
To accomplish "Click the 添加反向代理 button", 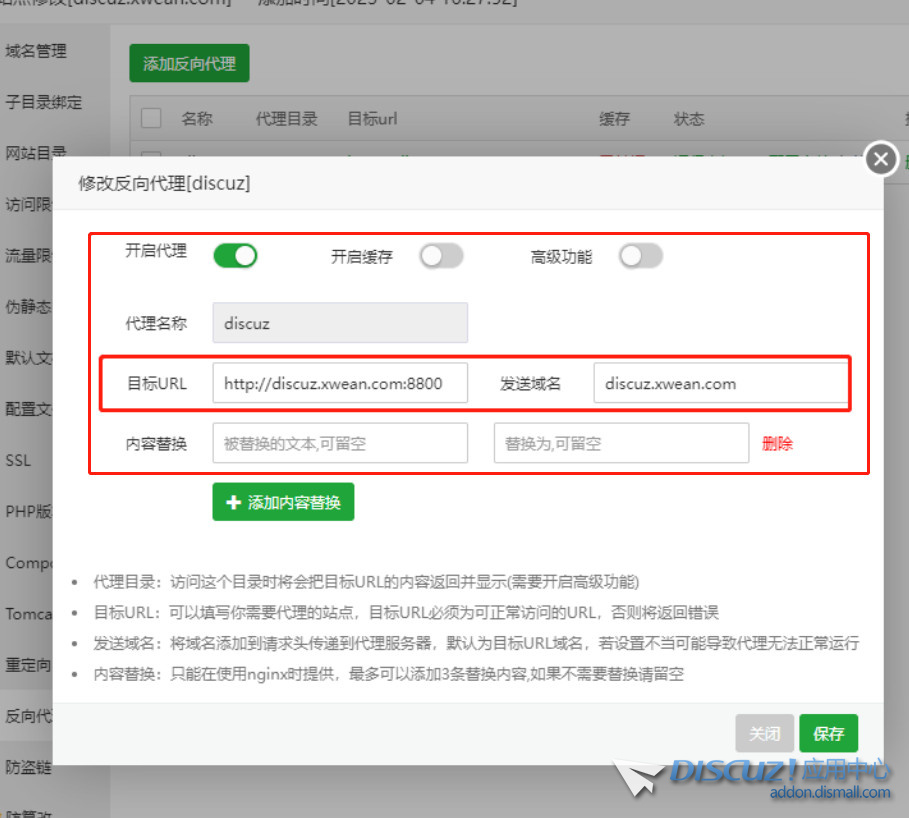I will click(x=190, y=63).
